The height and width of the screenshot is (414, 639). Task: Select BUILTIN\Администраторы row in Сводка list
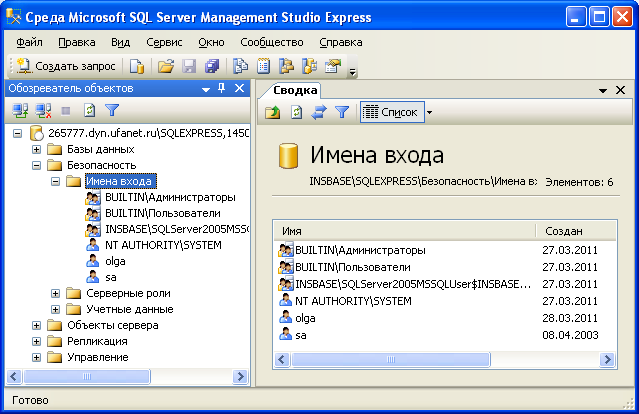tap(445, 250)
